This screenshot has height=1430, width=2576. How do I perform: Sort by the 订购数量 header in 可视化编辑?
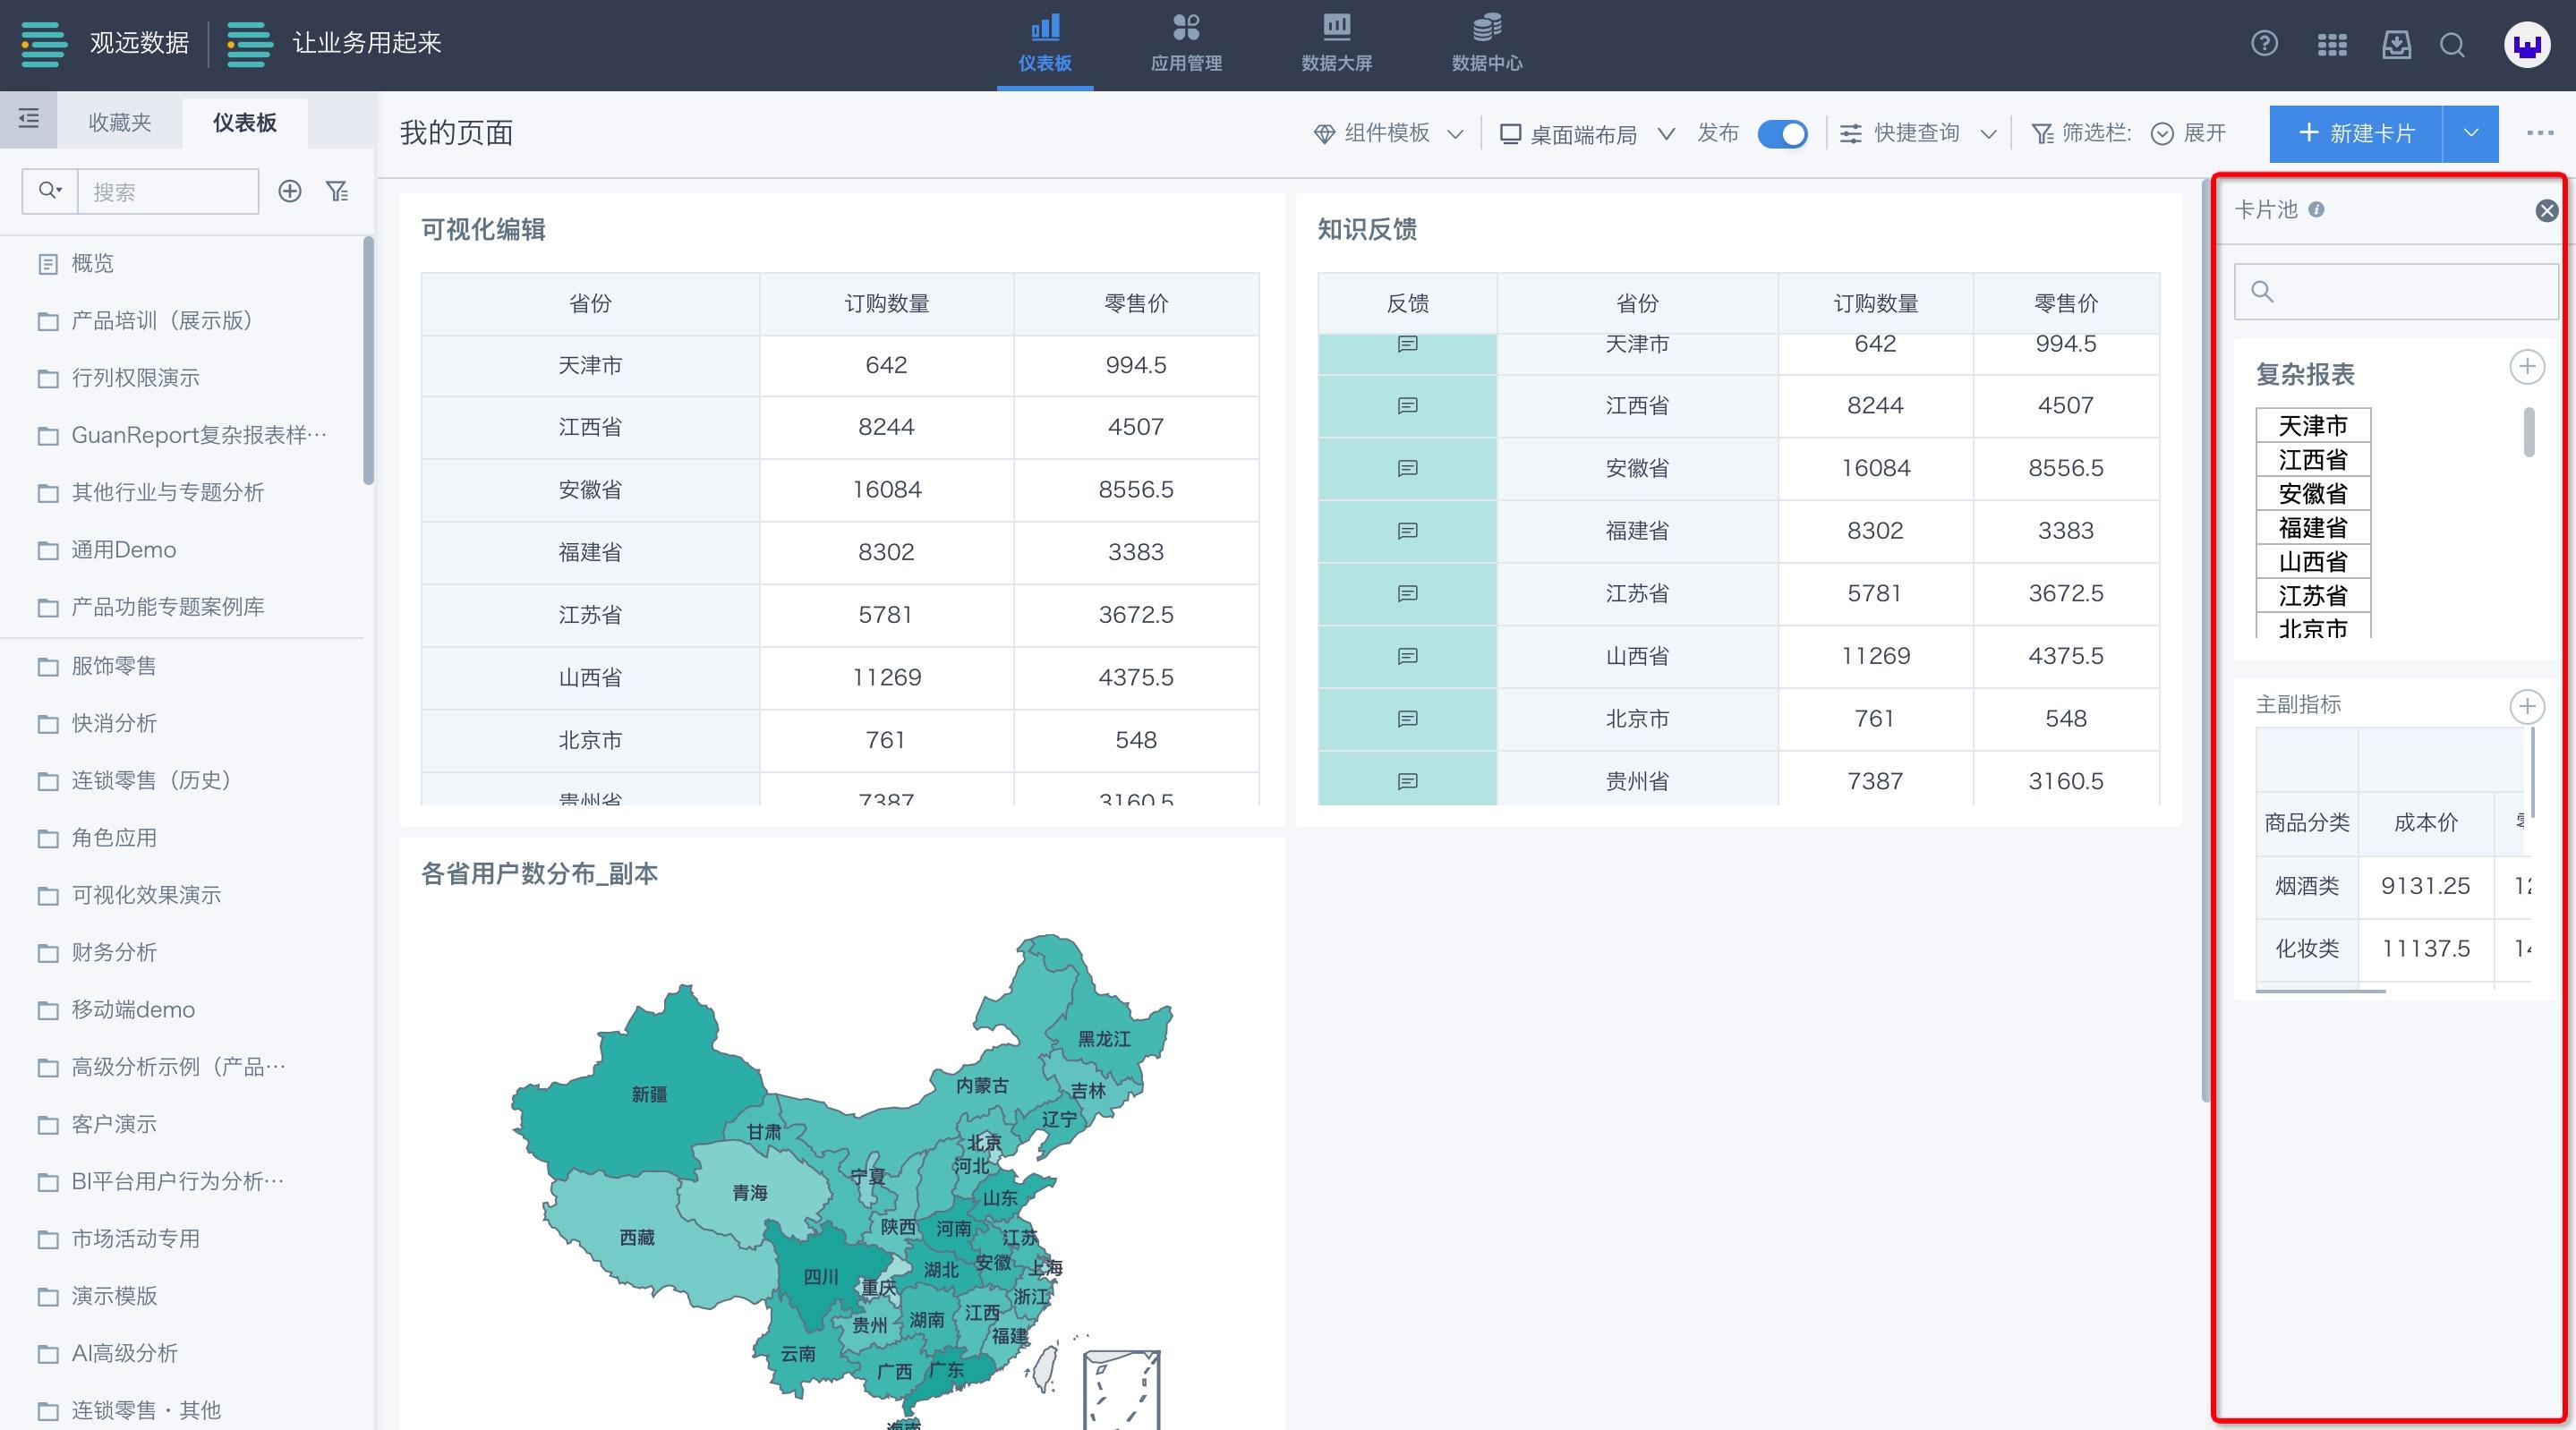887,303
